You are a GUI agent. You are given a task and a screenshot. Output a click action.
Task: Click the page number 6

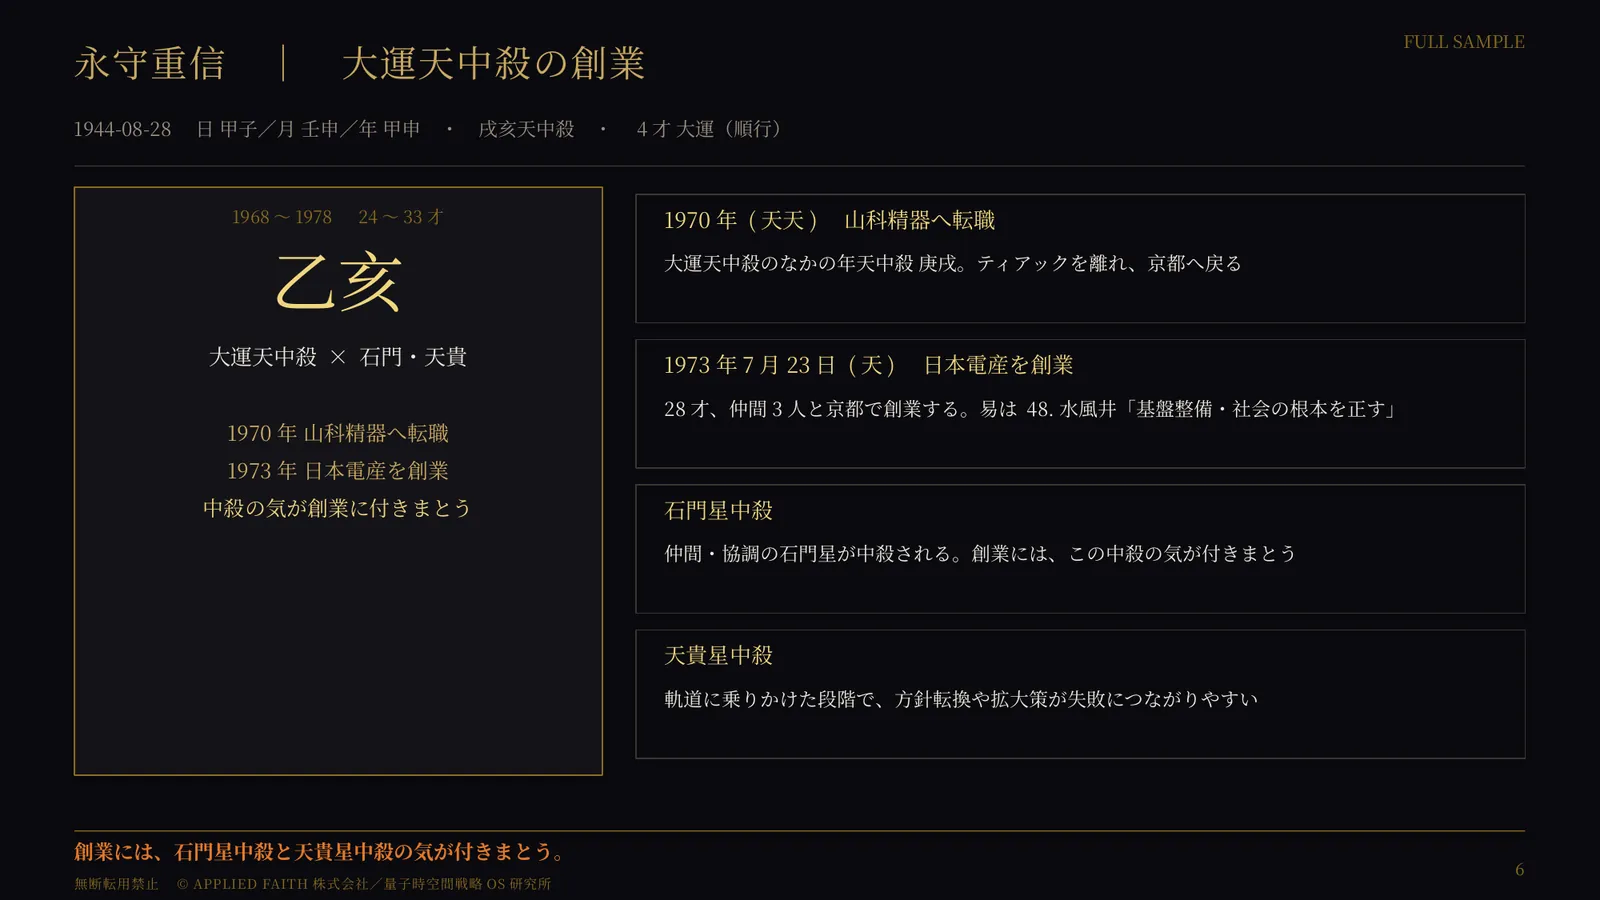pos(1519,870)
